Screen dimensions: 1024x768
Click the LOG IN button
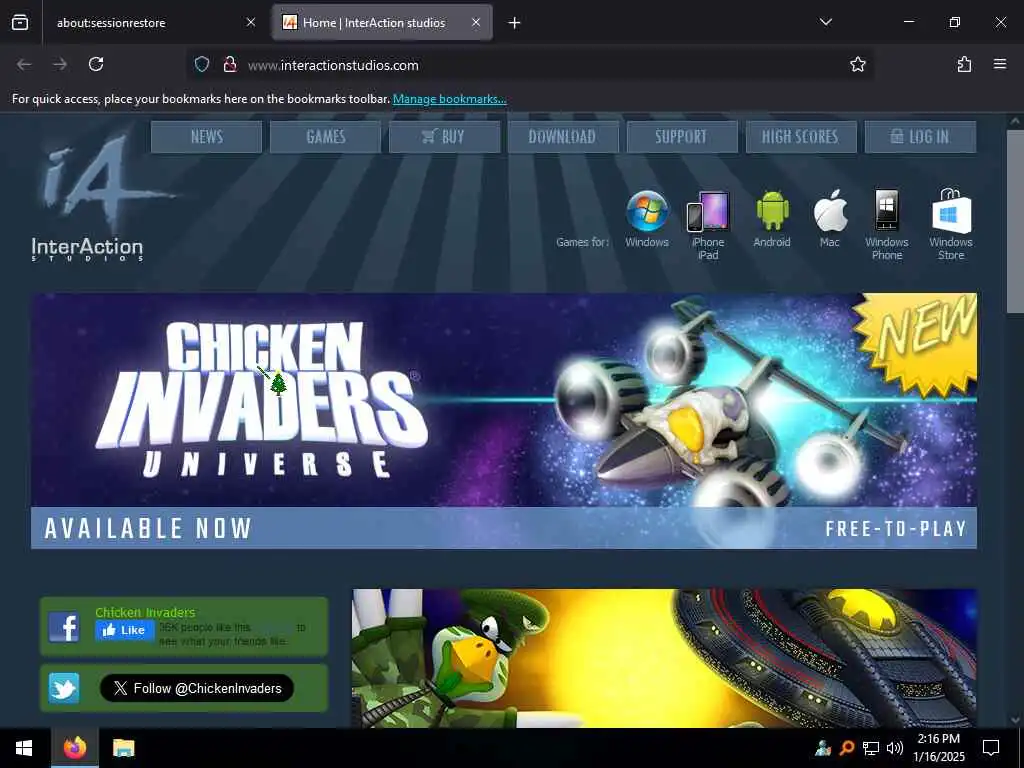click(920, 136)
